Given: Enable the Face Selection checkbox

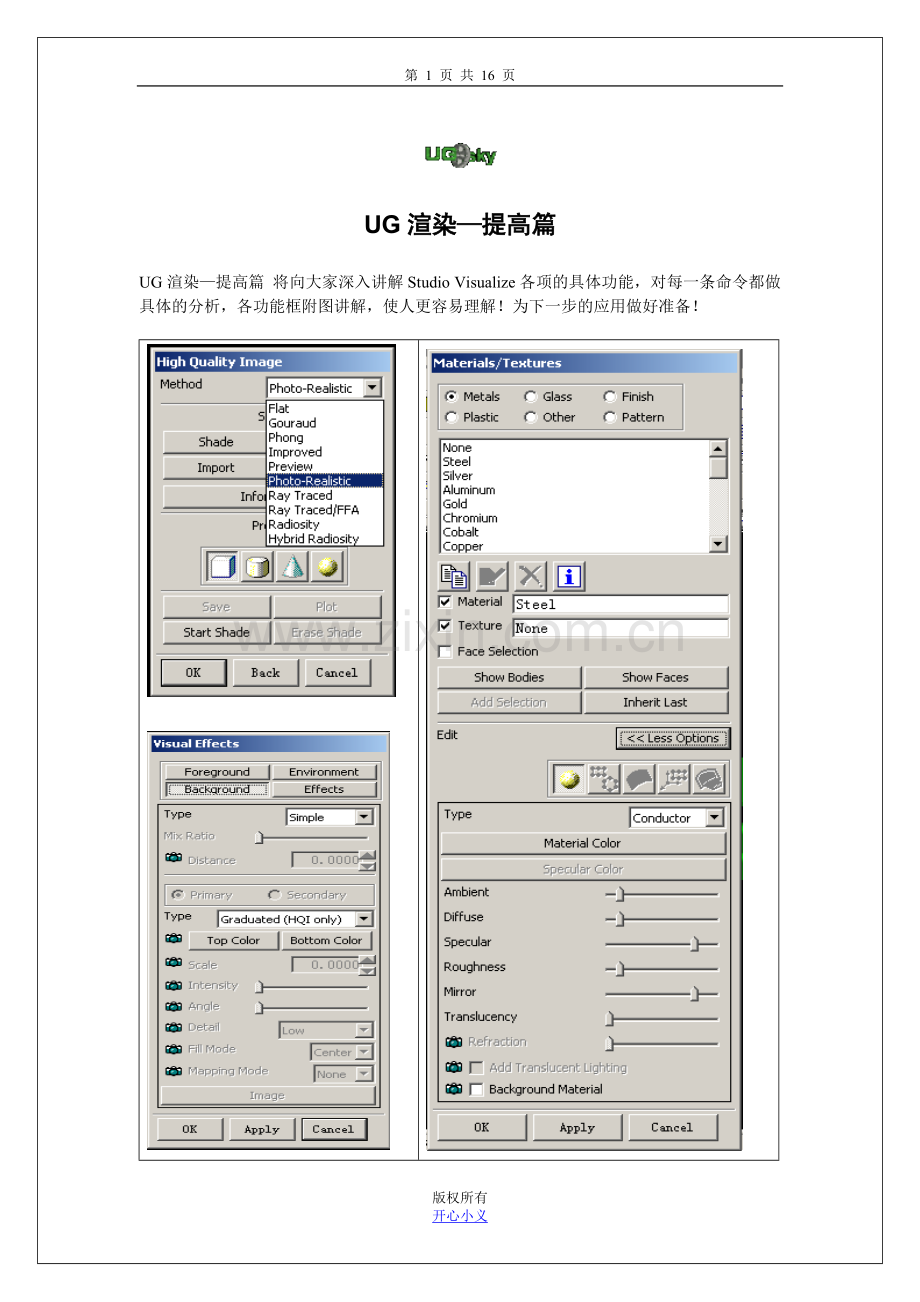Looking at the screenshot, I should [445, 652].
